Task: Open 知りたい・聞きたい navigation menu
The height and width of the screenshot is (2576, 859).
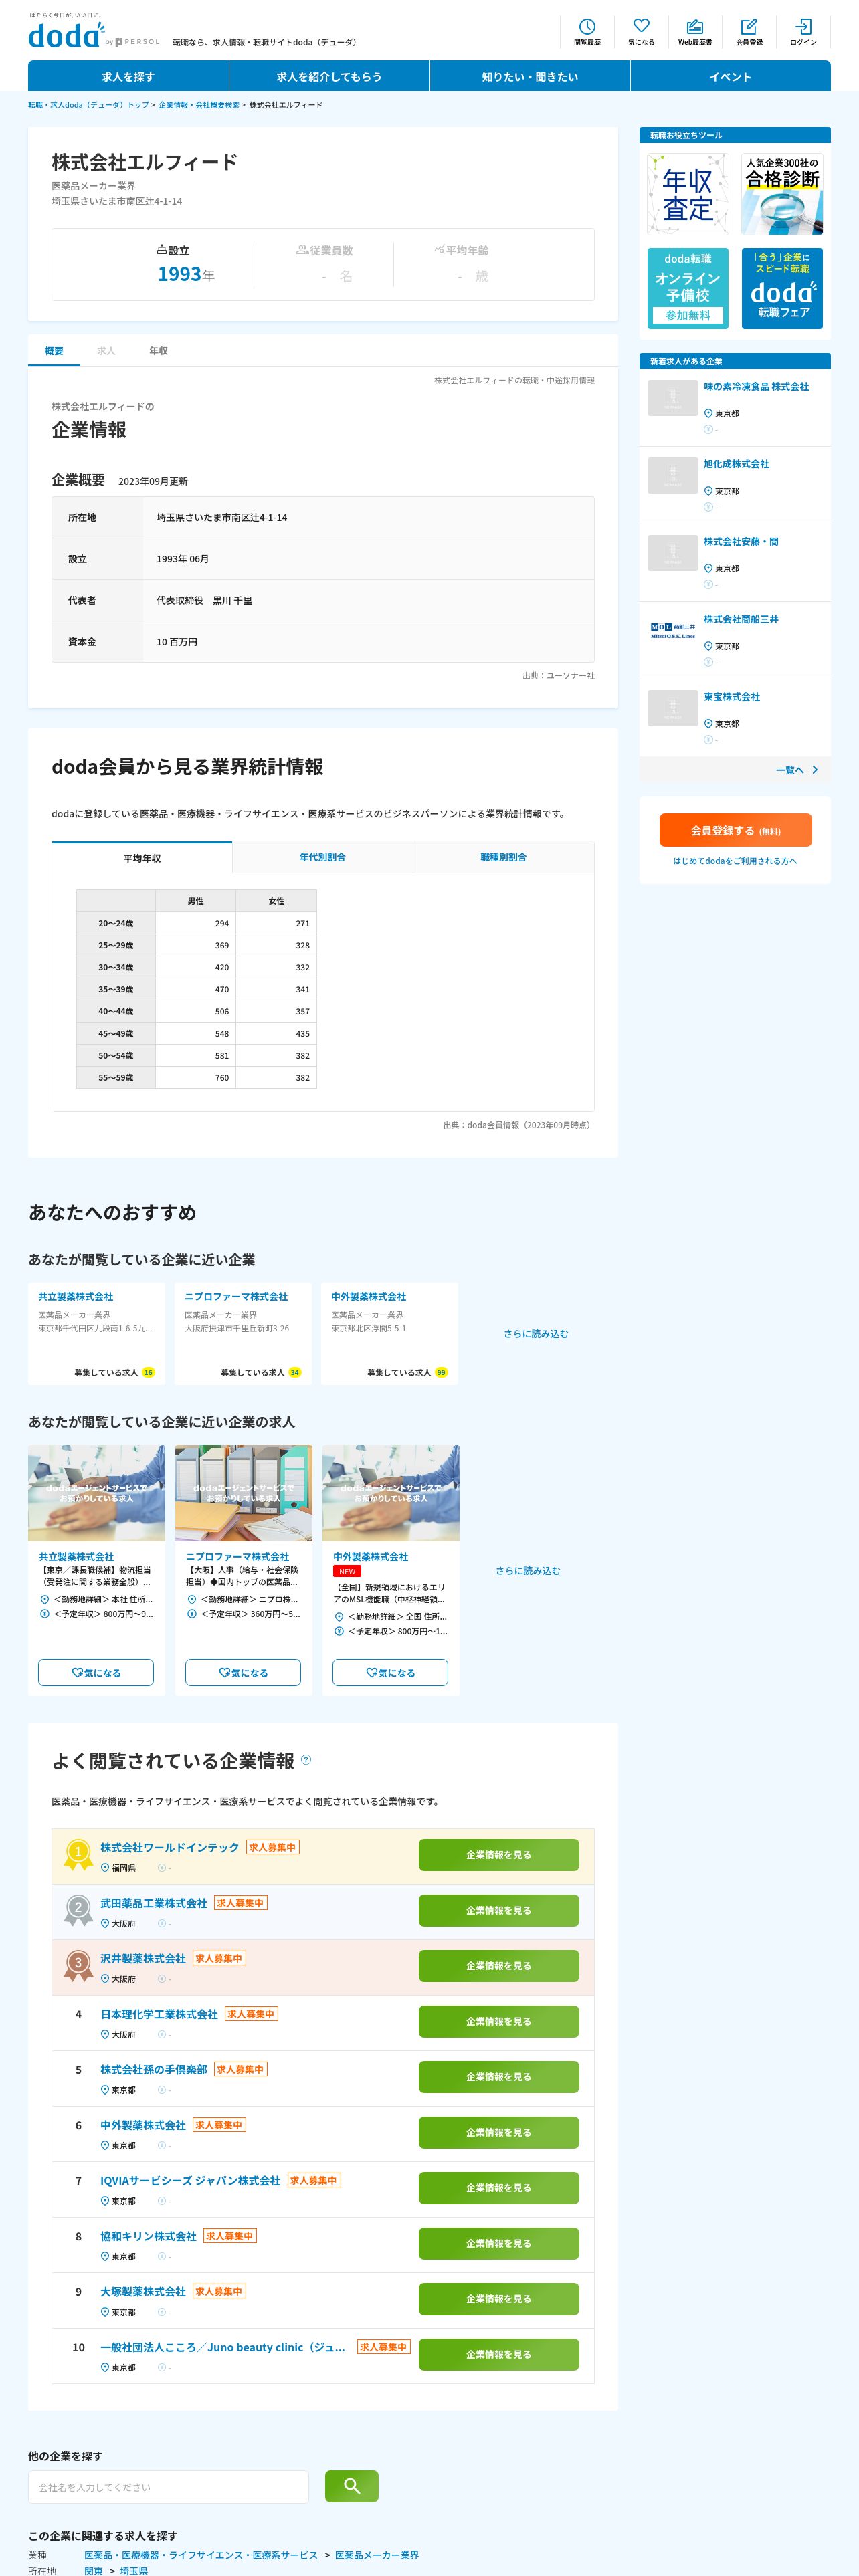Action: click(x=530, y=76)
